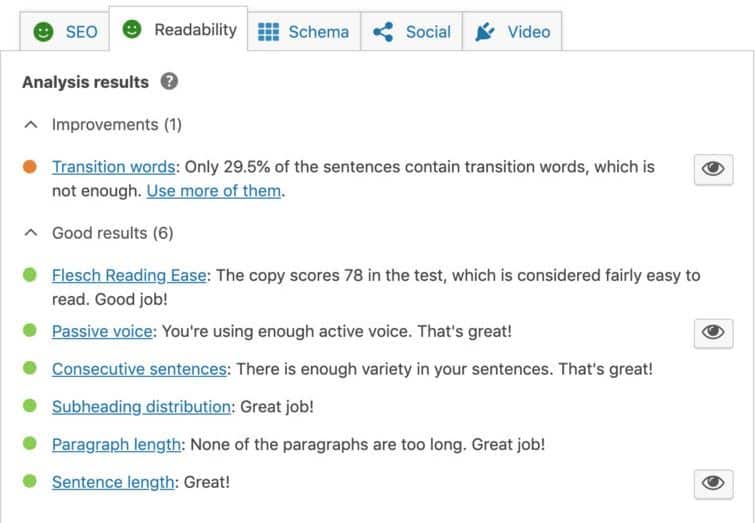Click the green smiley on SEO tab
This screenshot has height=523, width=755.
pyautogui.click(x=43, y=32)
